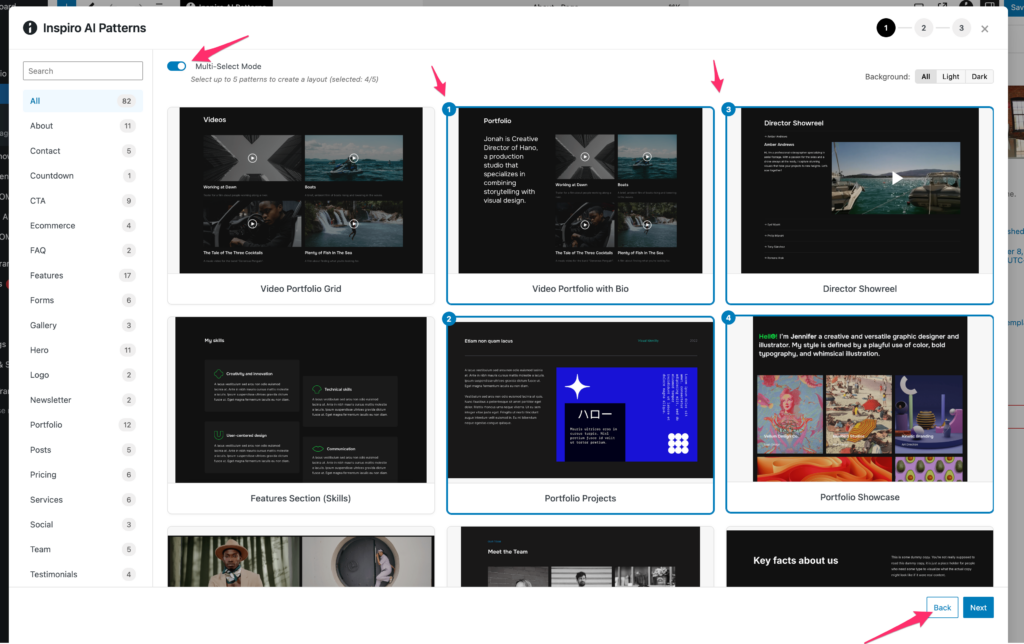
Task: Filter patterns by Light background
Action: coord(951,76)
